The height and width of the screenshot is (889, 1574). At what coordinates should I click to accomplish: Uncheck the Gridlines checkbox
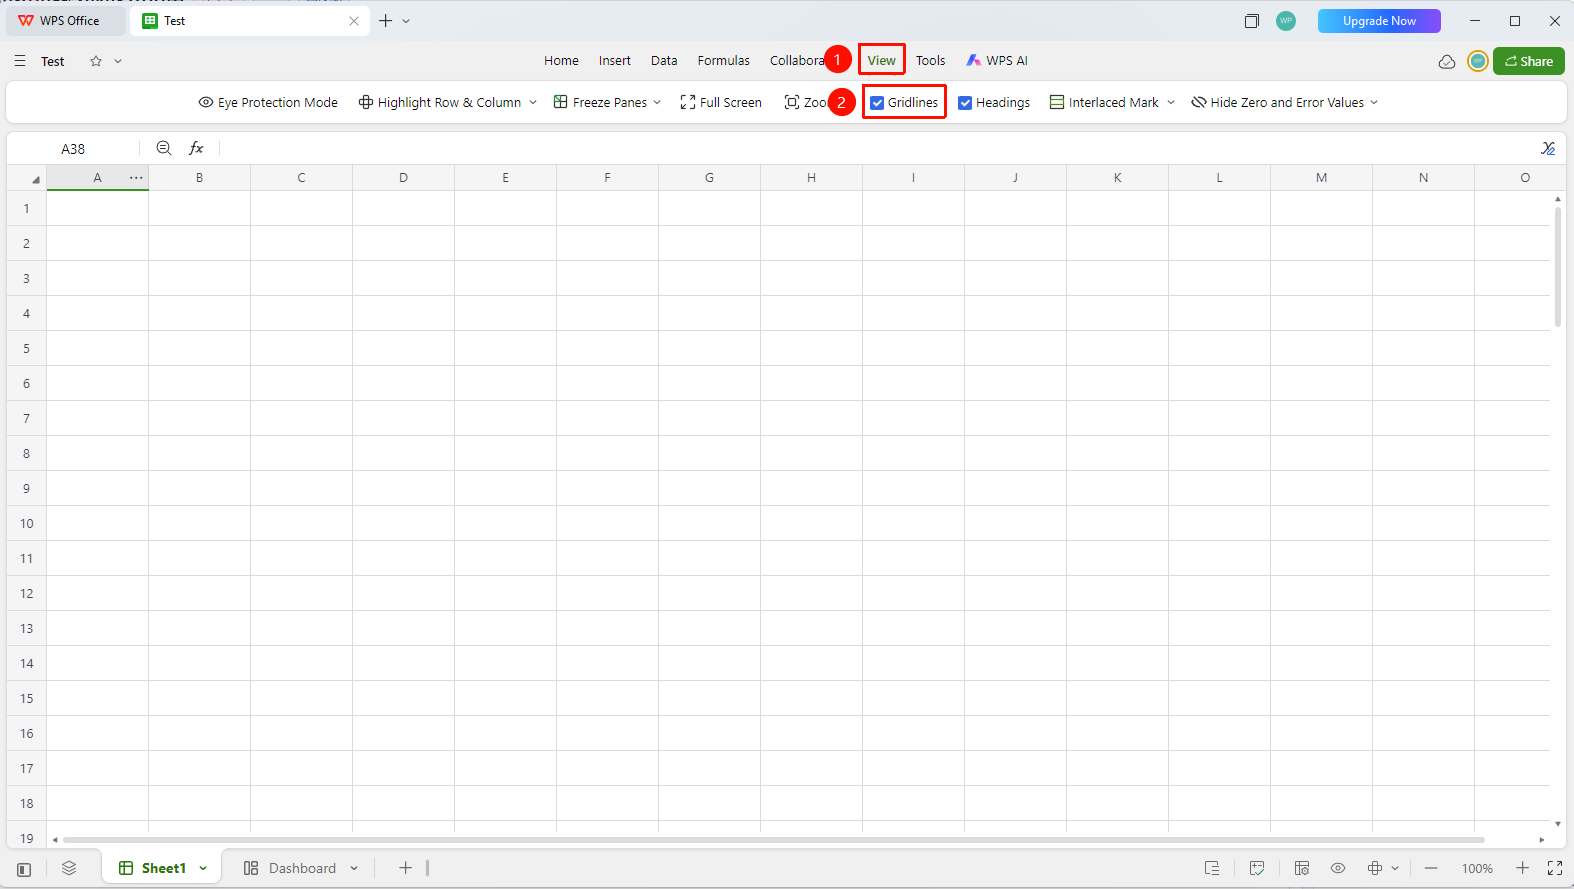[x=877, y=103]
